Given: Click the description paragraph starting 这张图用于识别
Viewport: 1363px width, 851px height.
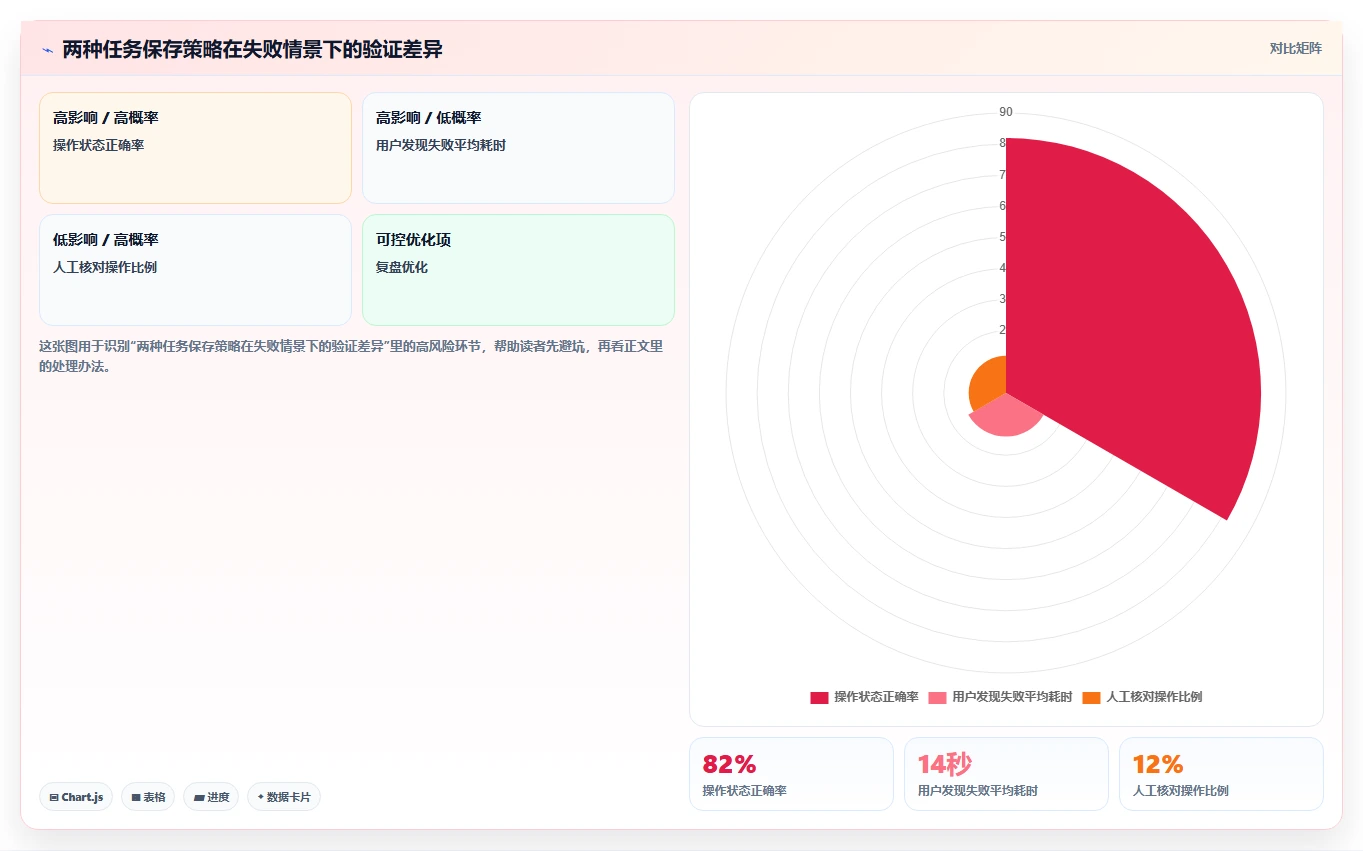Looking at the screenshot, I should (x=351, y=356).
